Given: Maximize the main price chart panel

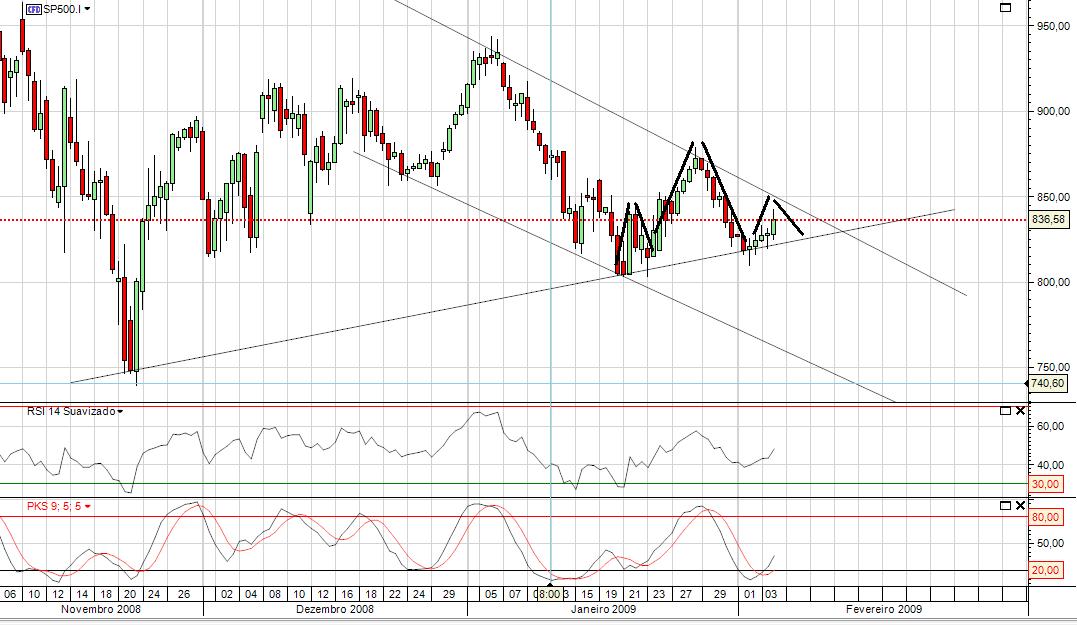Looking at the screenshot, I should tap(1006, 8).
